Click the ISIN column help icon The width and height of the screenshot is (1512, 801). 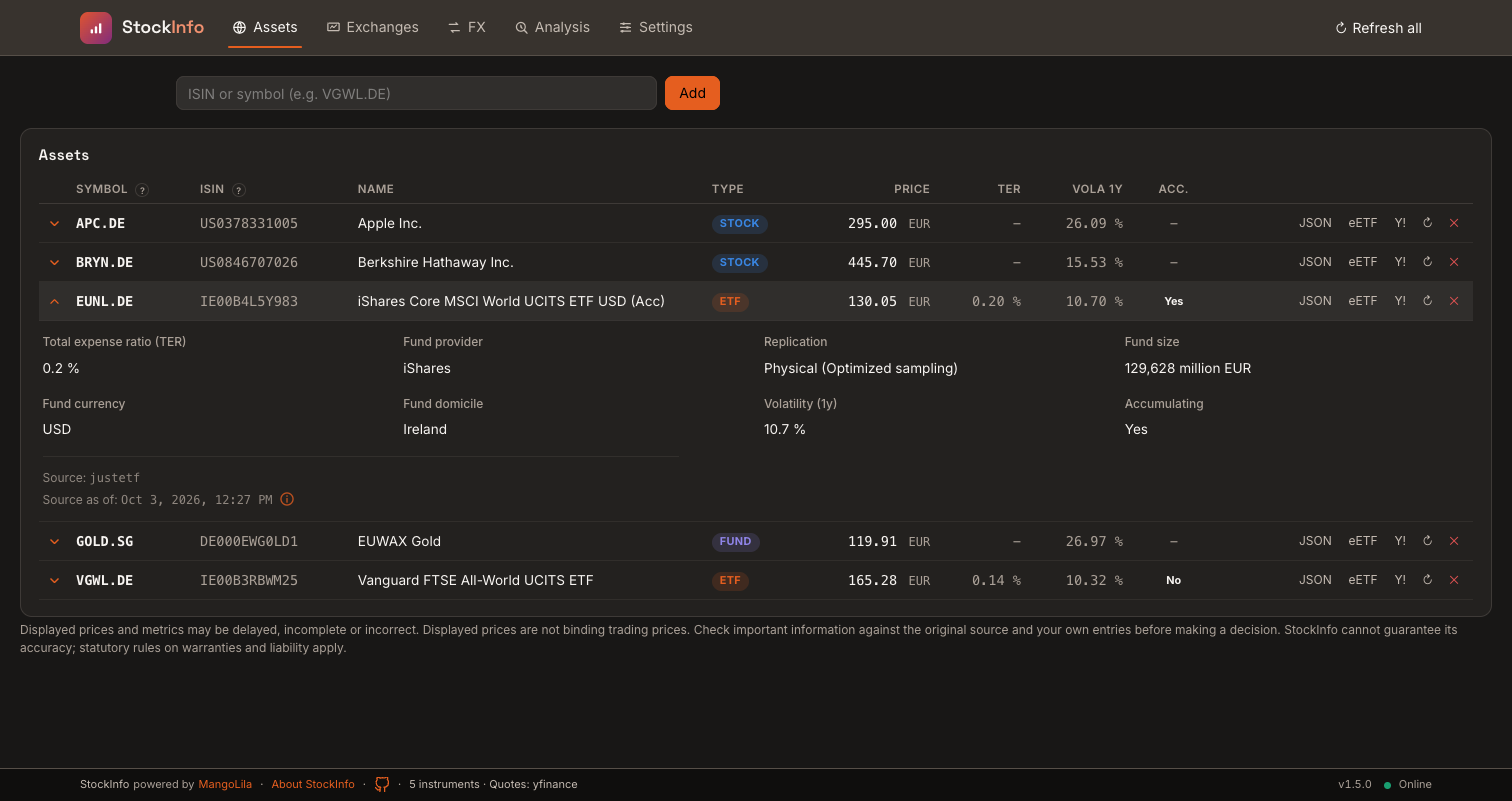[238, 190]
